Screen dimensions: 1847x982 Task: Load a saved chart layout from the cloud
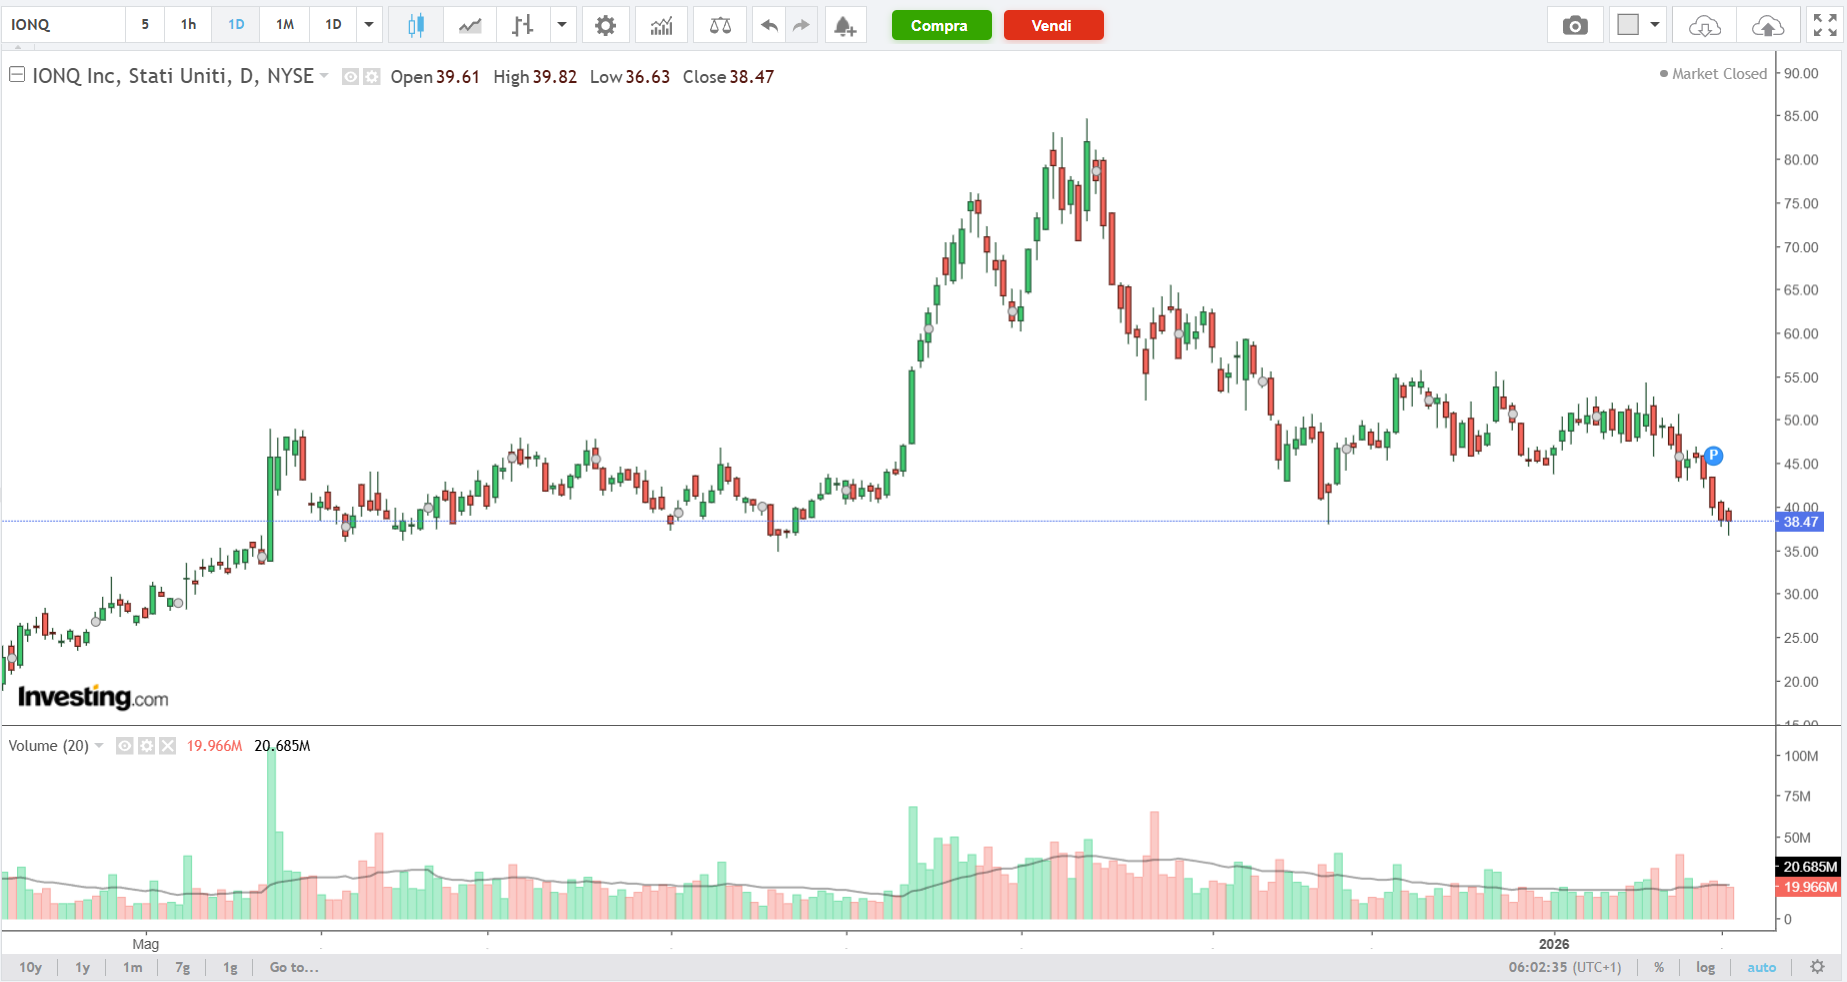pyautogui.click(x=1704, y=25)
